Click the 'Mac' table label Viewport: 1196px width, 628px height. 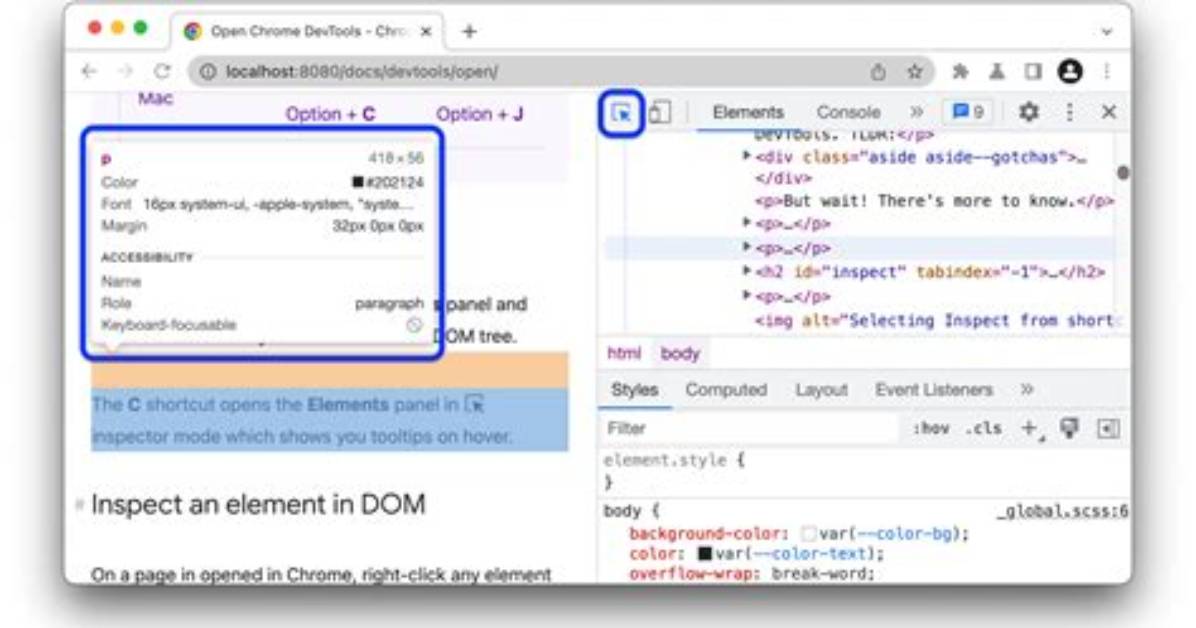tap(156, 98)
